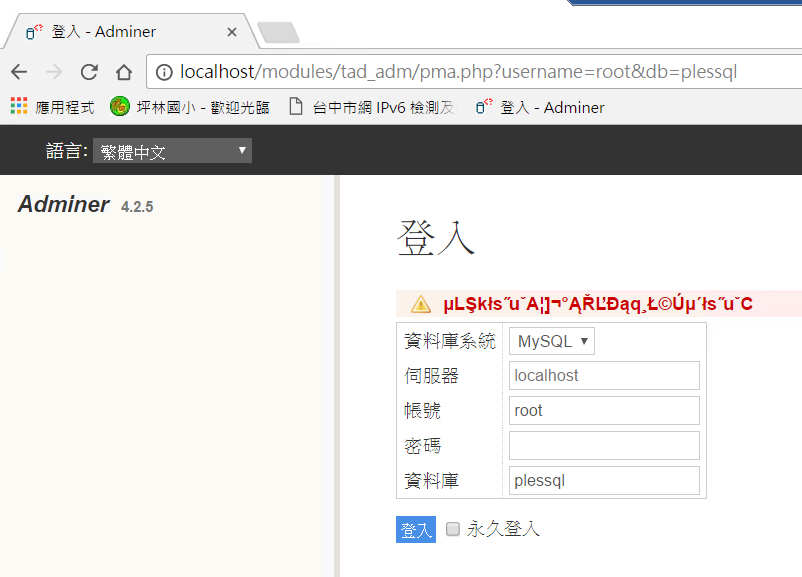Reload the current page
Screen dimensions: 802x577
[89, 72]
